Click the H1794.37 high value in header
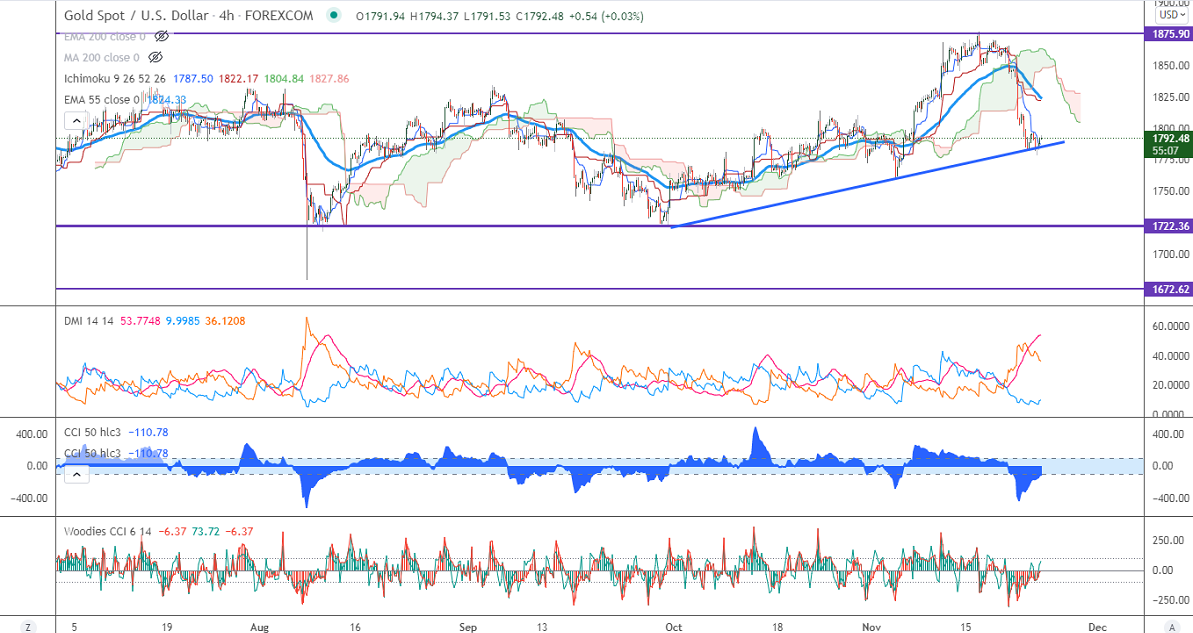Viewport: 1193px width, 633px height. tap(434, 15)
